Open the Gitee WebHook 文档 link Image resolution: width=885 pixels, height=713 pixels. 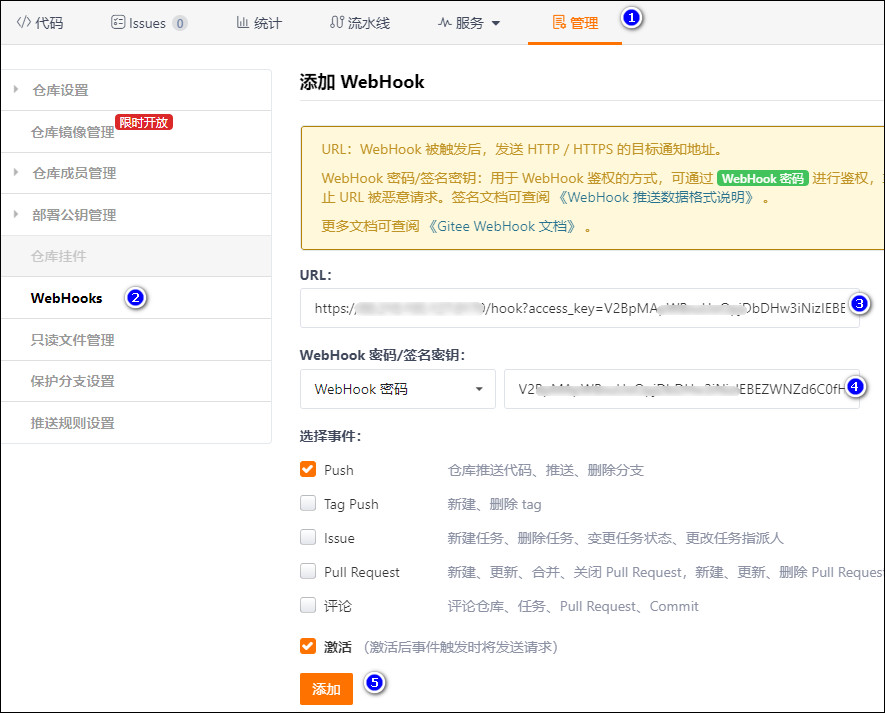[x=502, y=226]
